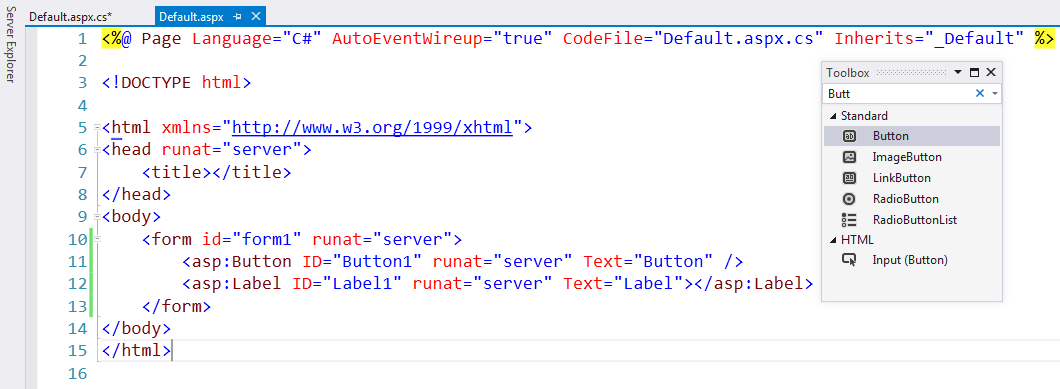This screenshot has width=1060, height=389.
Task: Click the CodeFile attribute value Default.aspx.cs
Action: pos(739,39)
